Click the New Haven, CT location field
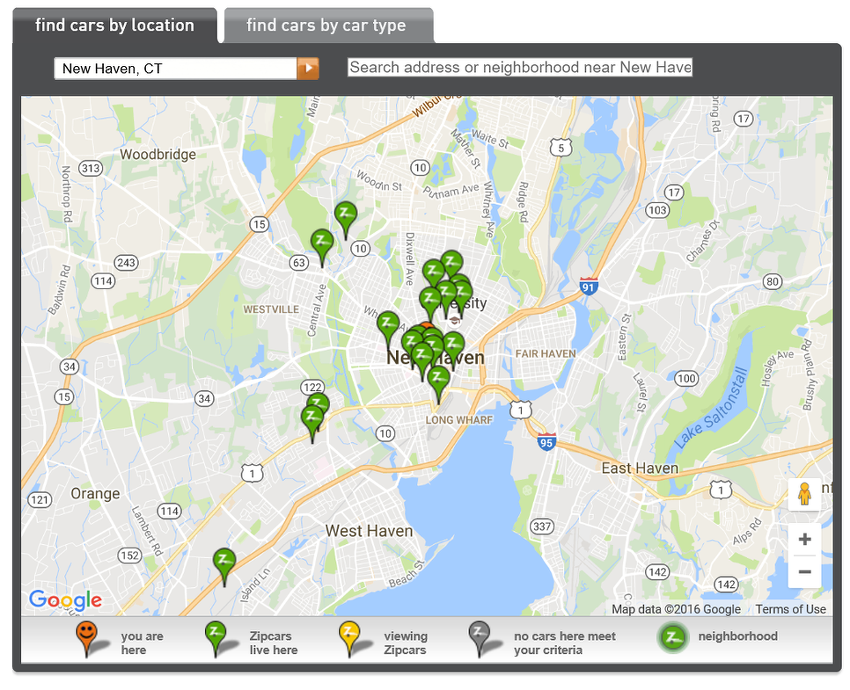Screen dimensions: 850x690 (x=175, y=68)
